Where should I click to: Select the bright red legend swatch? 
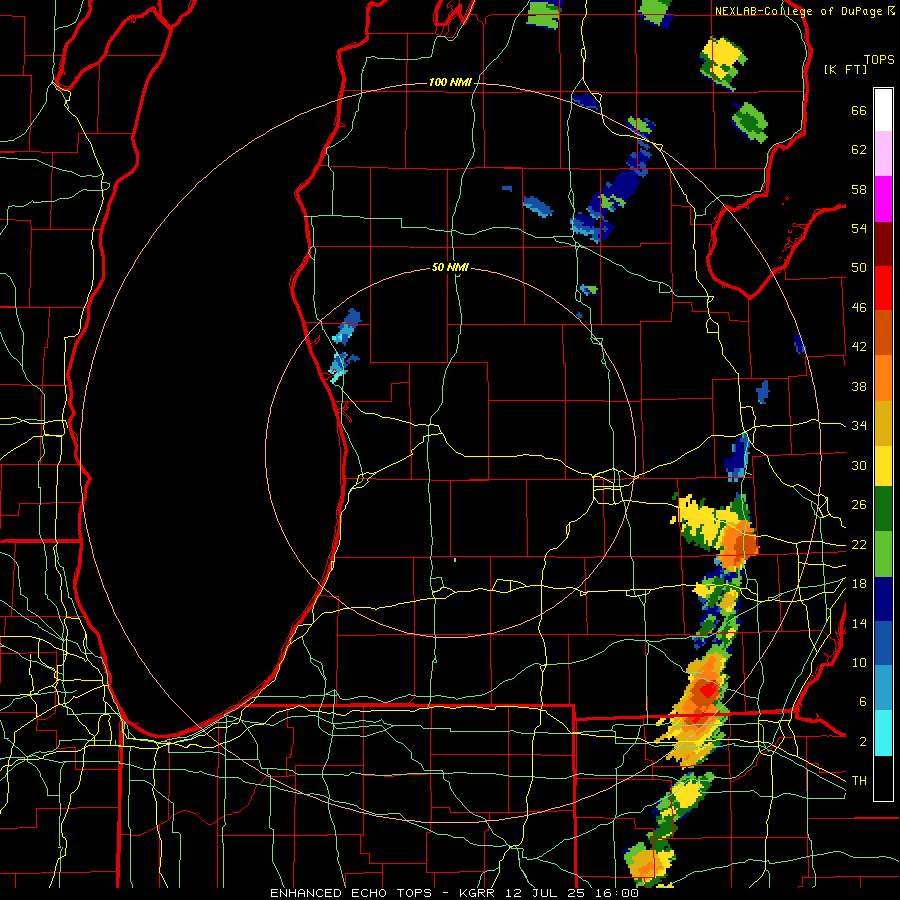point(883,288)
